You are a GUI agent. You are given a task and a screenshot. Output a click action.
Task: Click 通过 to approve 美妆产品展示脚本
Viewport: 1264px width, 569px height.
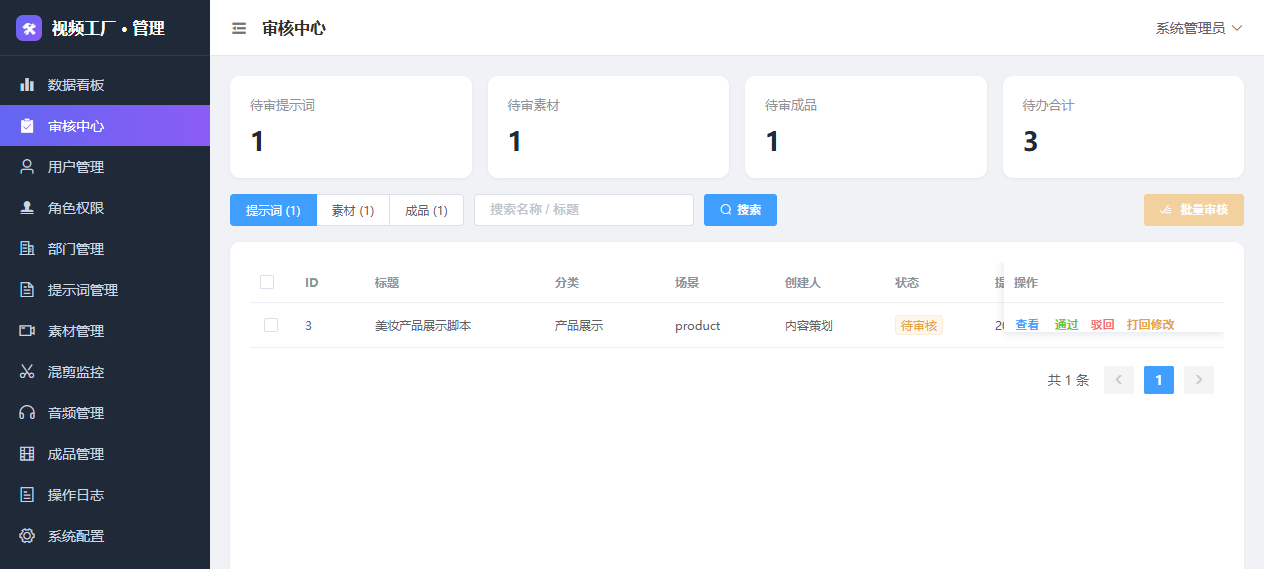click(1066, 325)
